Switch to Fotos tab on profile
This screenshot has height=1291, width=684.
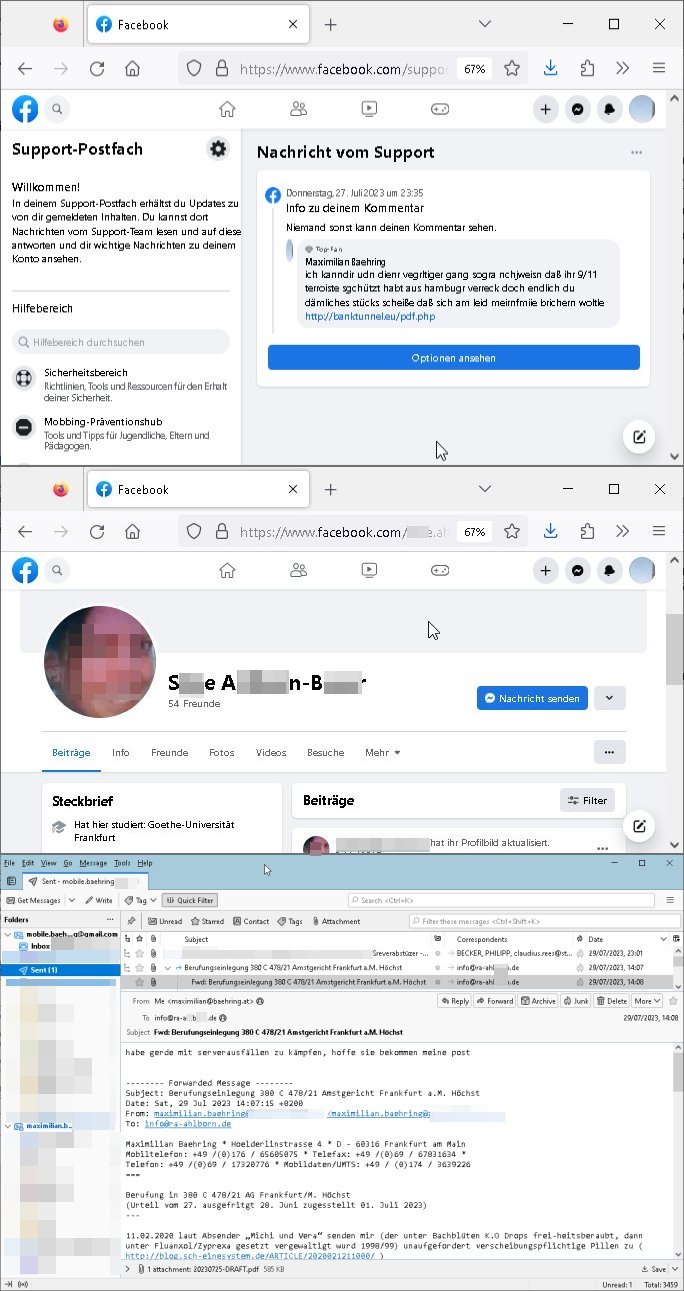[x=222, y=752]
